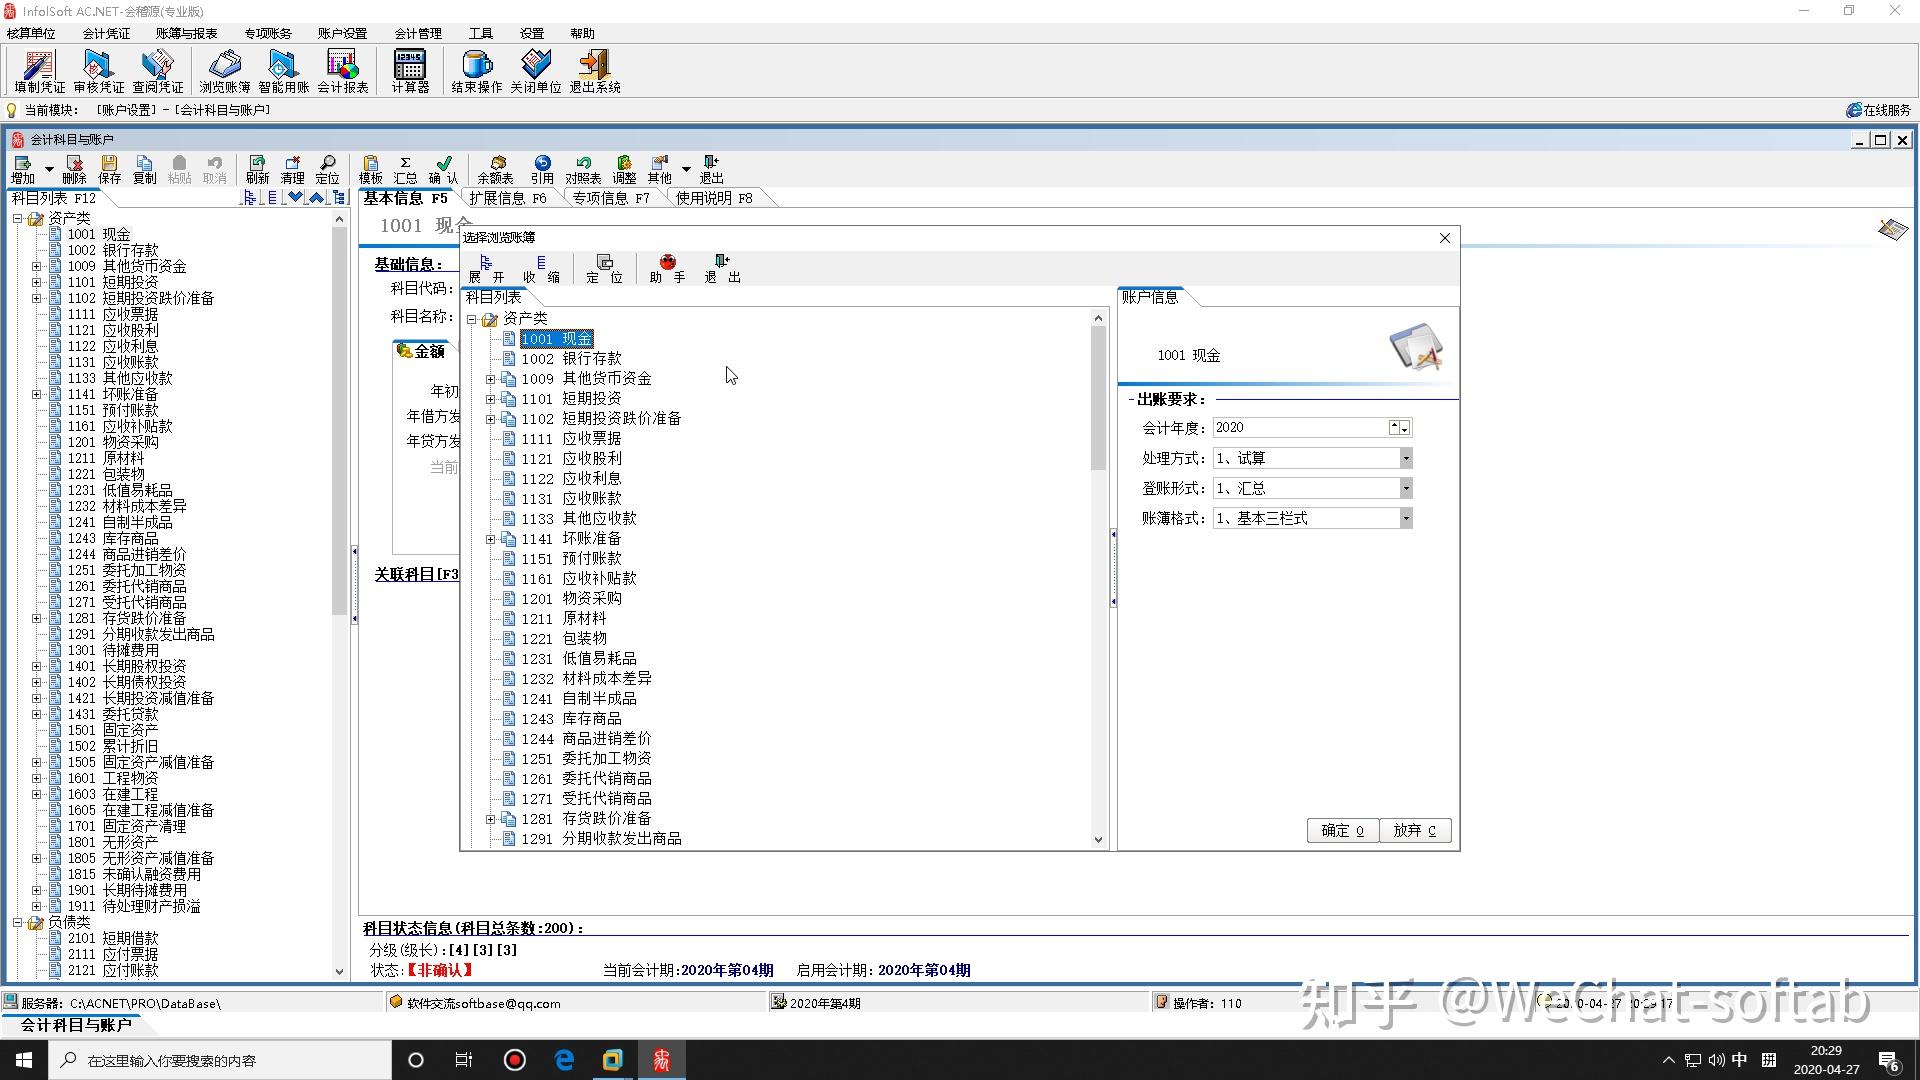1920x1080 pixels.
Task: Click the 展开 icon in 选择浏览账簿 dialog
Action: (486, 269)
